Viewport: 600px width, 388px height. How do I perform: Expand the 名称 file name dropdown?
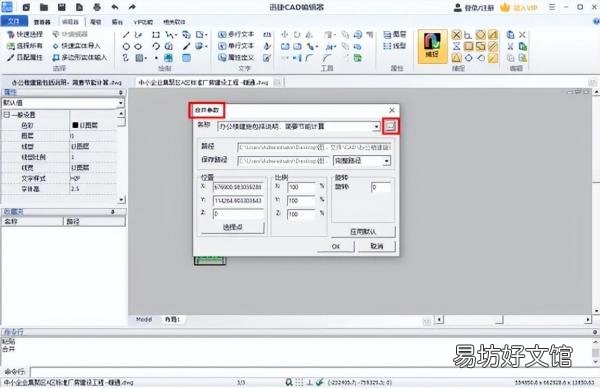point(376,127)
